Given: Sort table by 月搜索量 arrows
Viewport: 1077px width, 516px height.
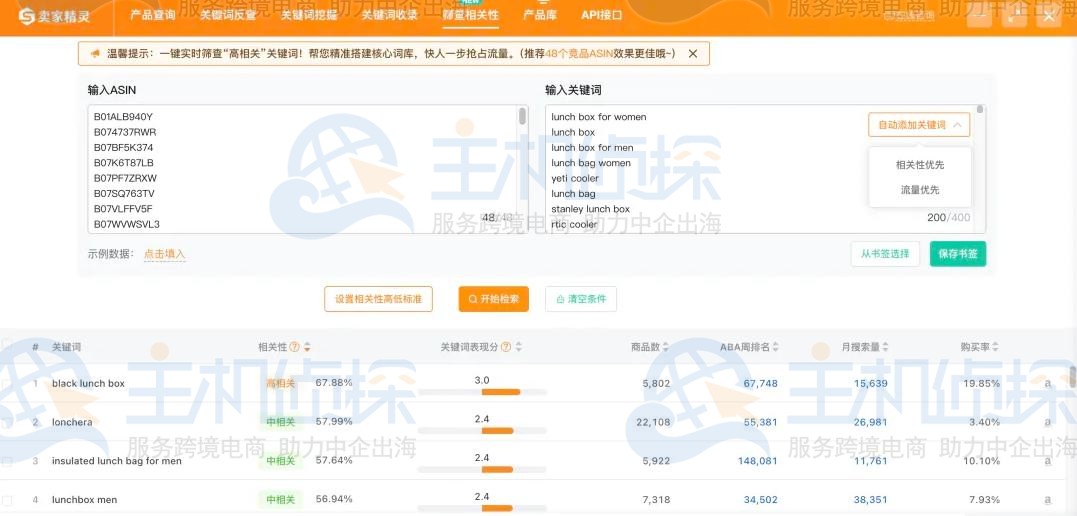Looking at the screenshot, I should [x=885, y=347].
